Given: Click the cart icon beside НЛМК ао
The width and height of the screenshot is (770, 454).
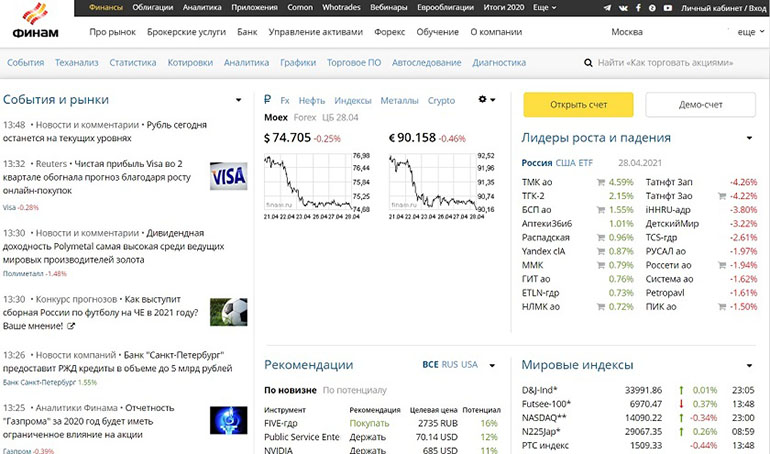Looking at the screenshot, I should pos(601,307).
